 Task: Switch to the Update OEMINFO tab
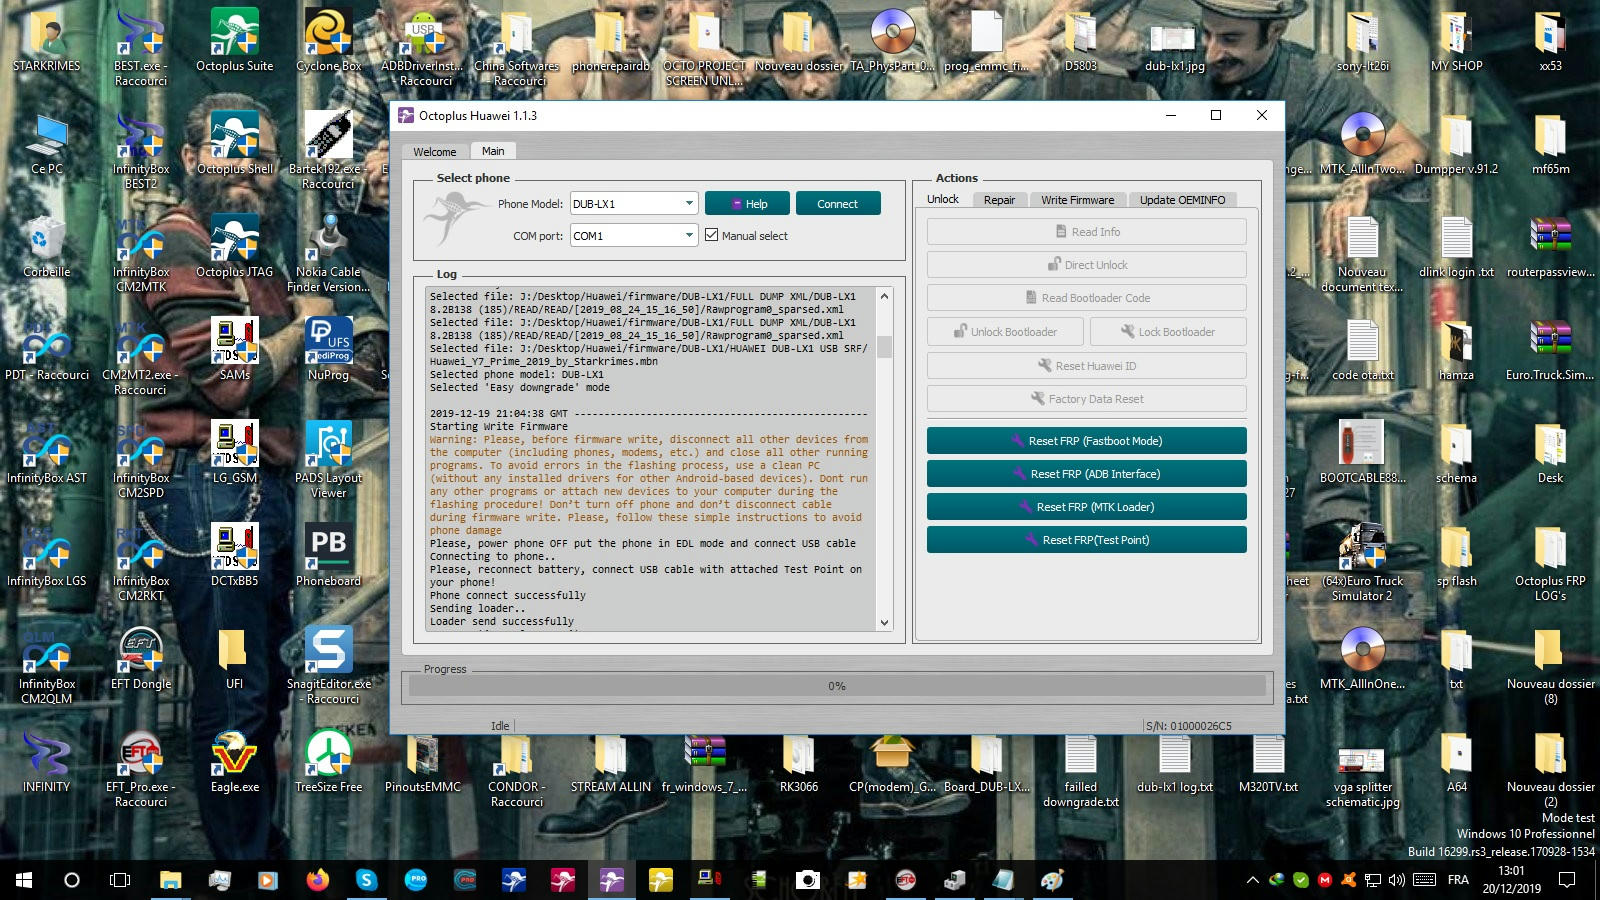pos(1182,200)
